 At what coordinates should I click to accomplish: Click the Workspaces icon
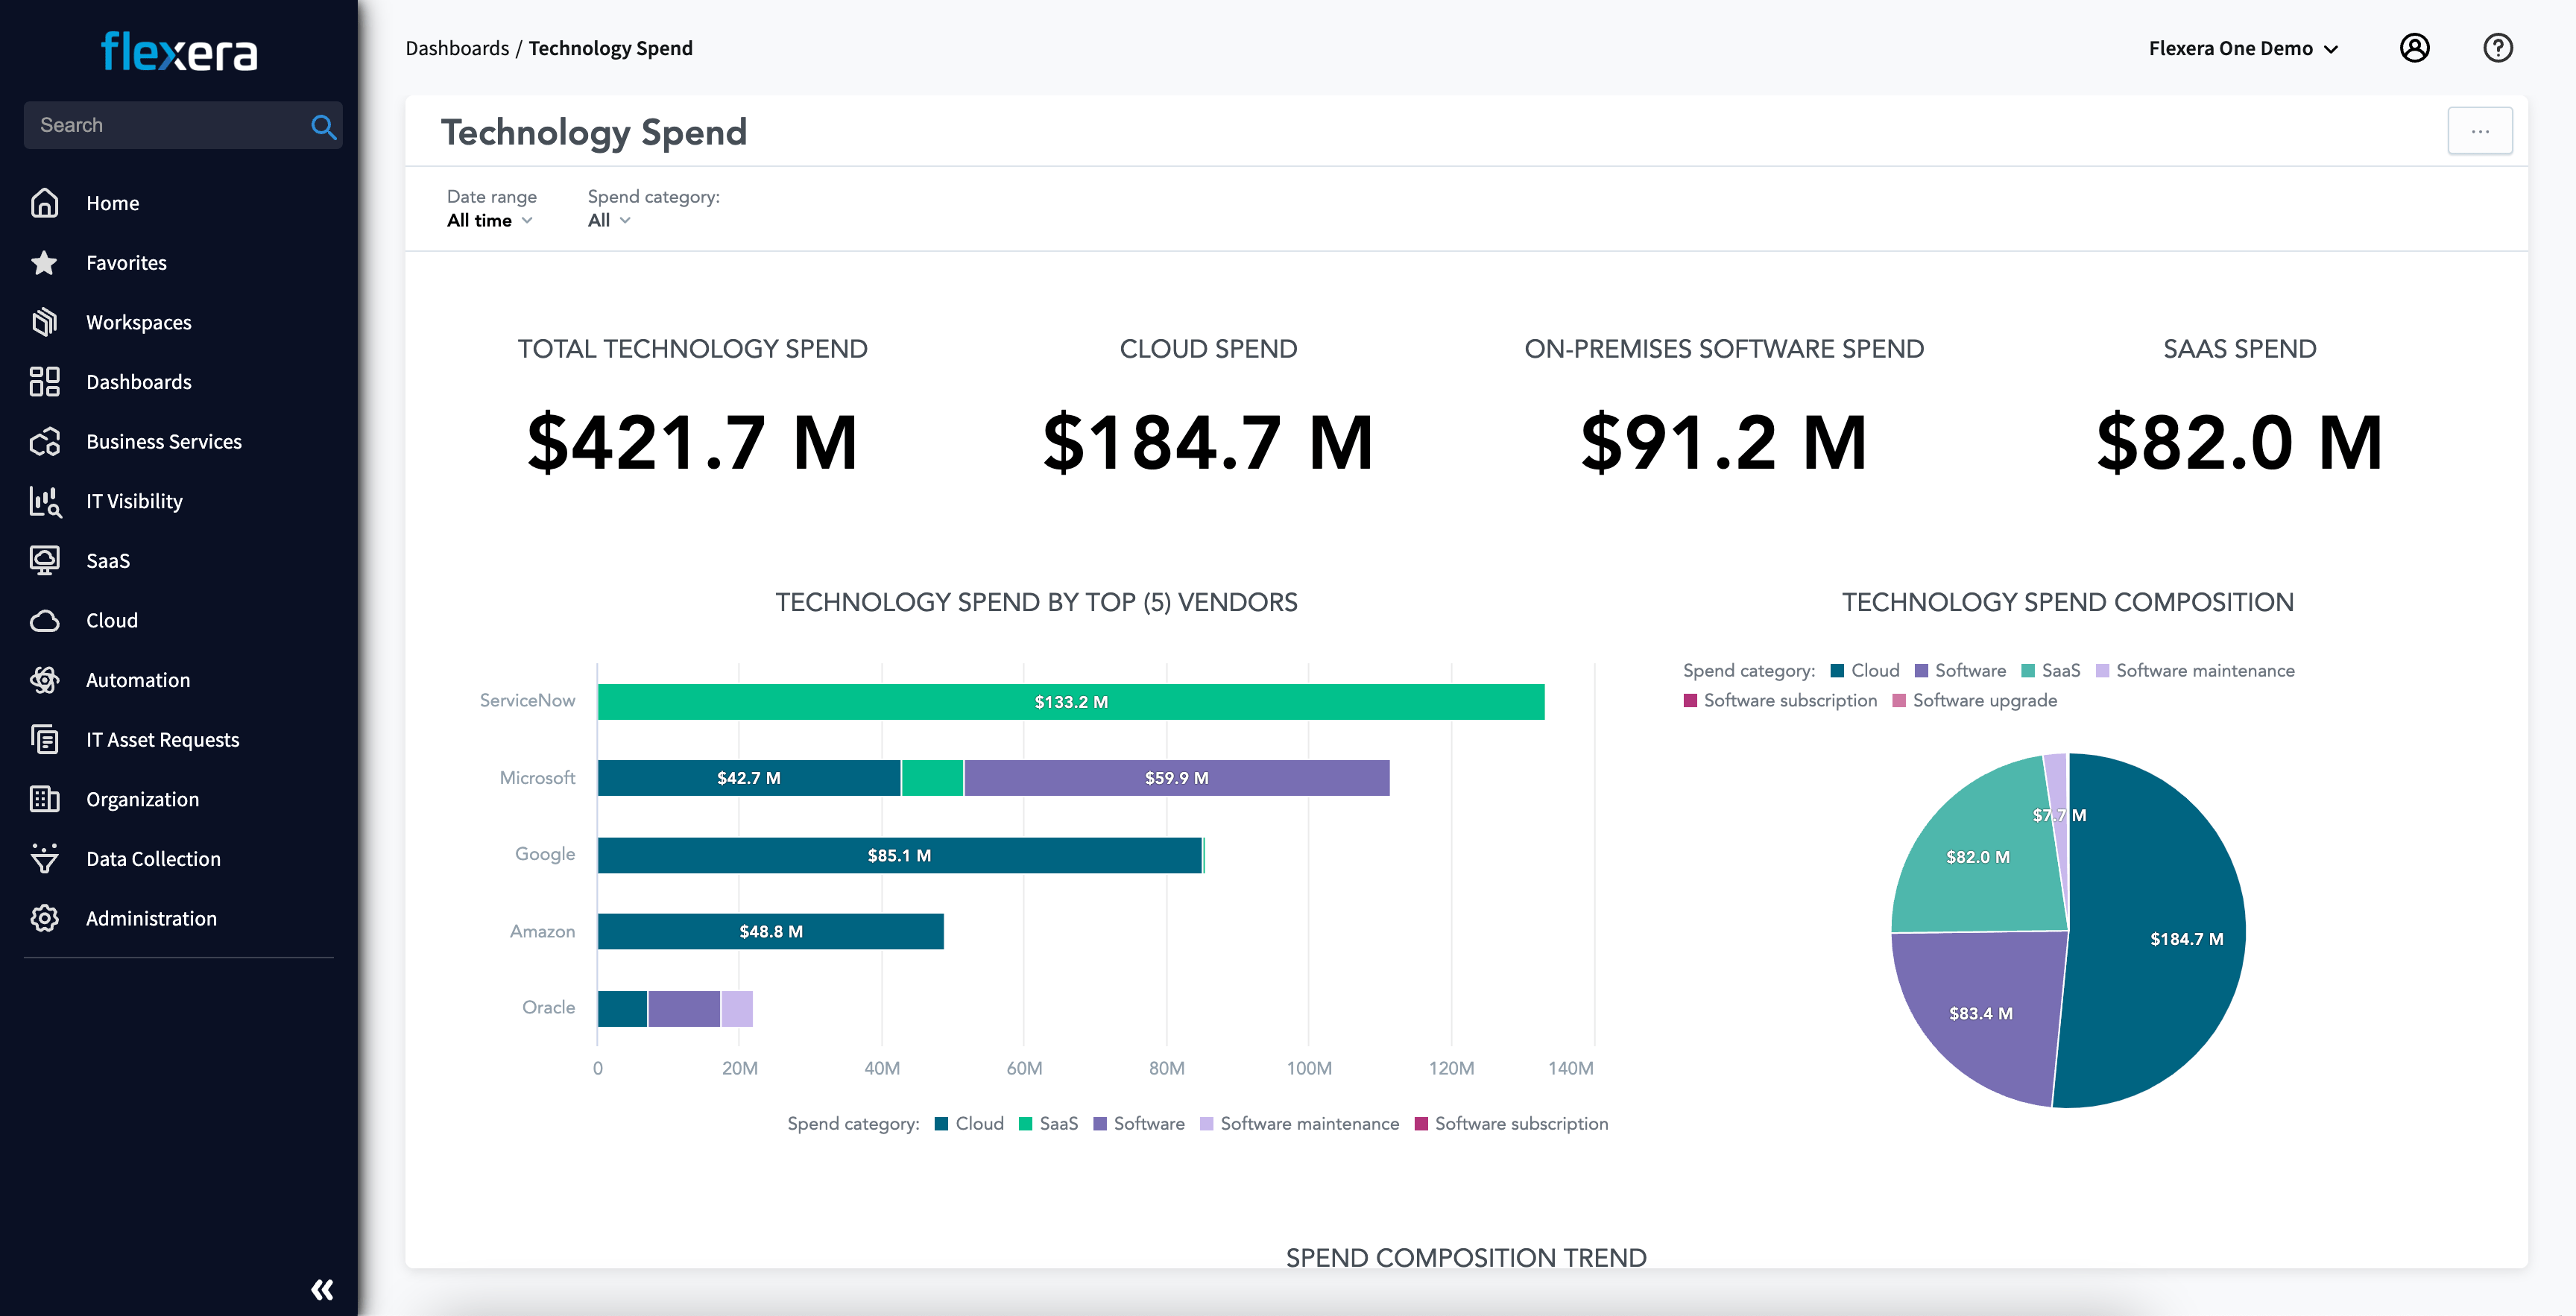45,321
